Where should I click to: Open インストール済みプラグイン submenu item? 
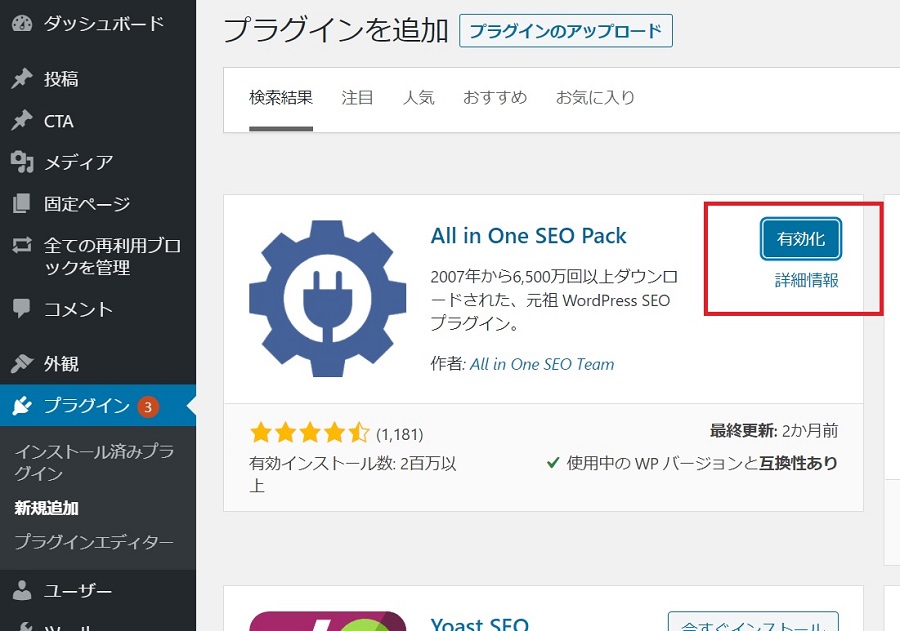click(x=94, y=462)
